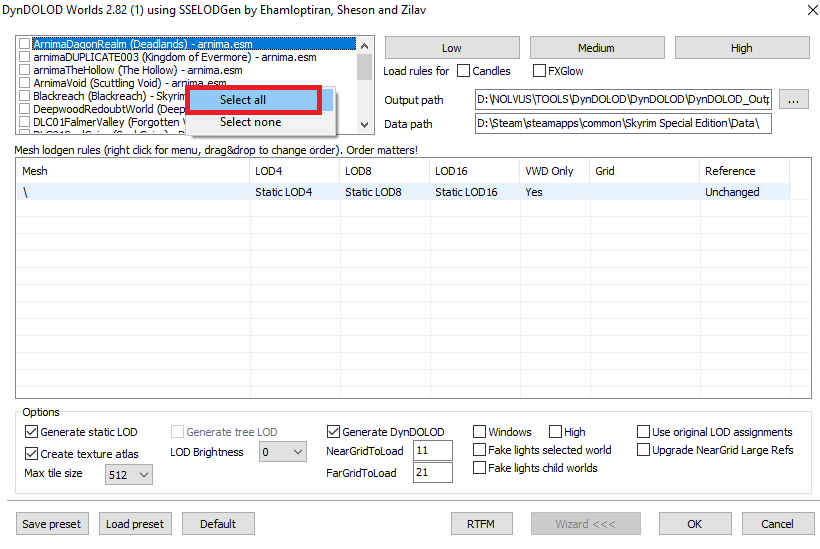
Task: Click the Grid column header
Action: (x=645, y=171)
